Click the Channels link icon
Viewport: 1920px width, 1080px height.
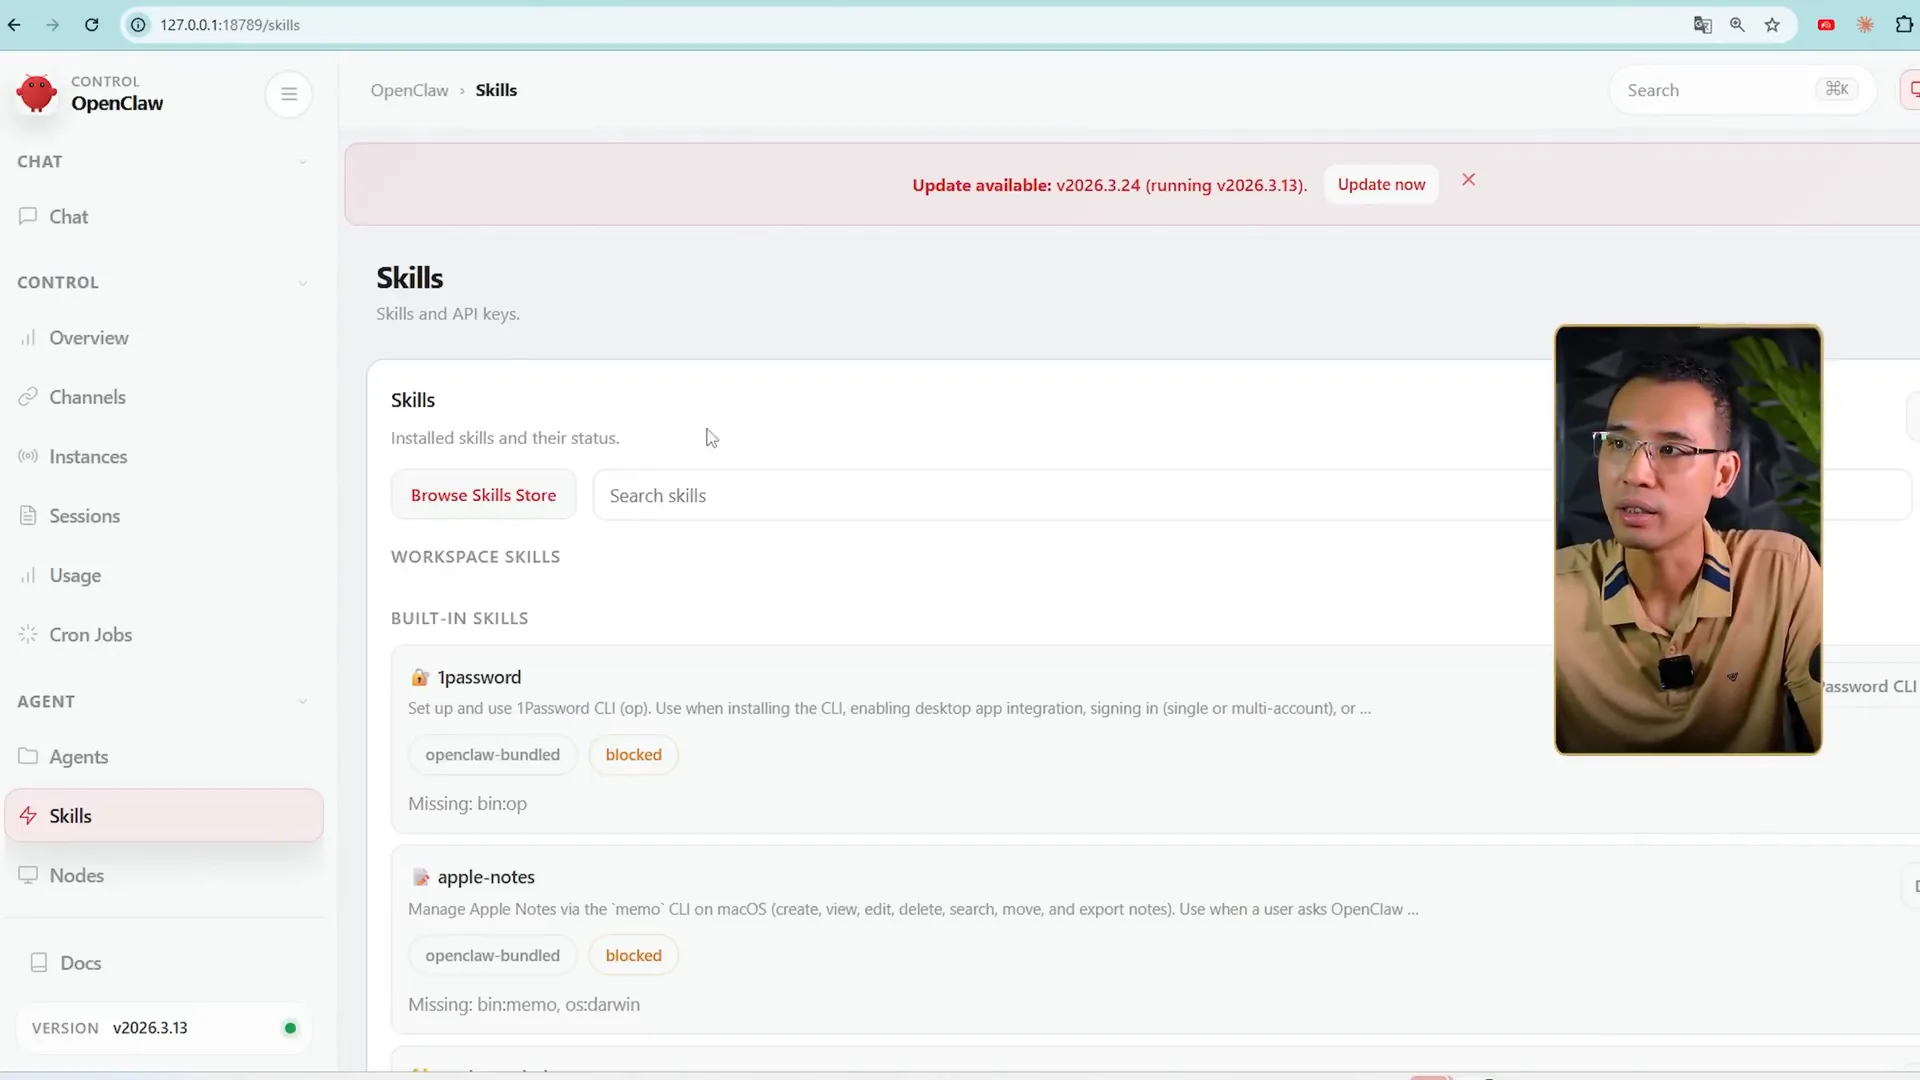[28, 397]
